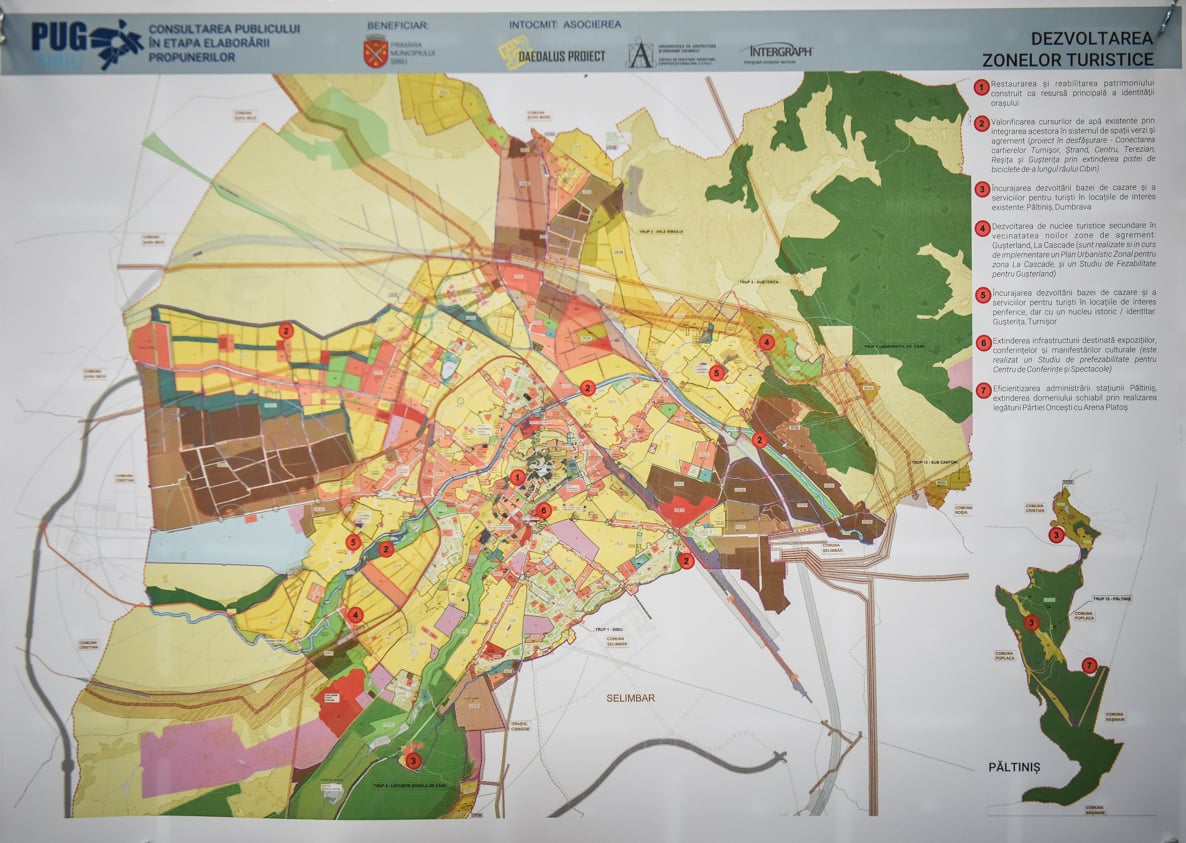This screenshot has width=1186, height=843.
Task: Click the 'SELIMBAR' map label
Action: (630, 698)
